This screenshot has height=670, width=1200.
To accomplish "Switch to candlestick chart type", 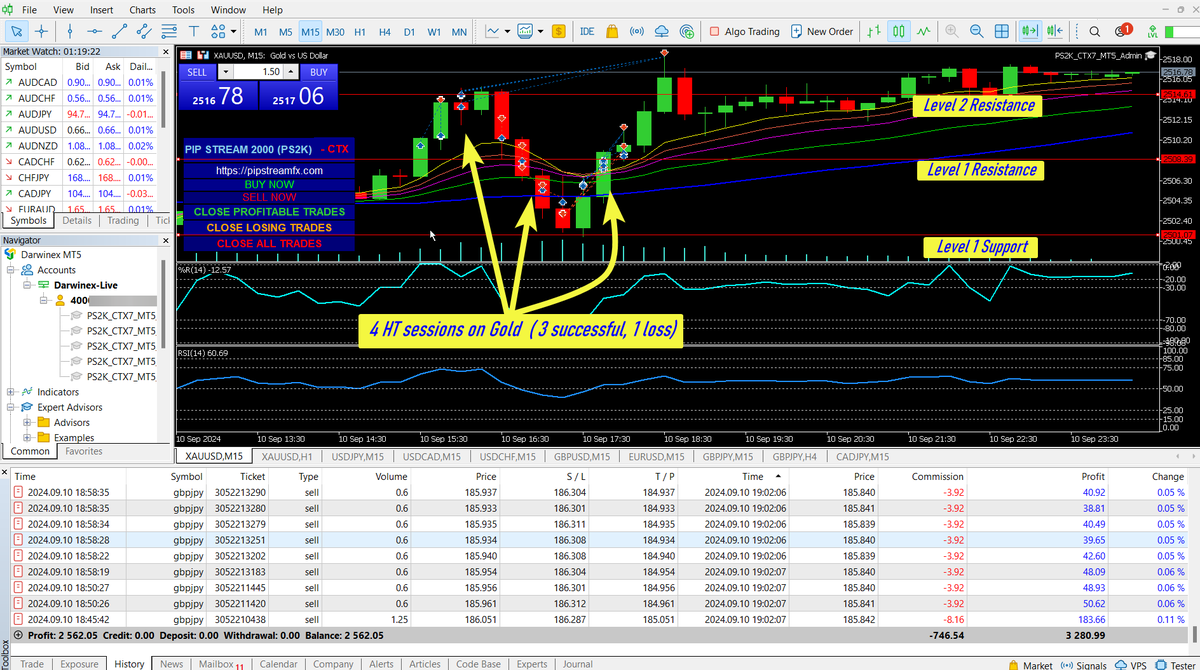I will [x=900, y=31].
